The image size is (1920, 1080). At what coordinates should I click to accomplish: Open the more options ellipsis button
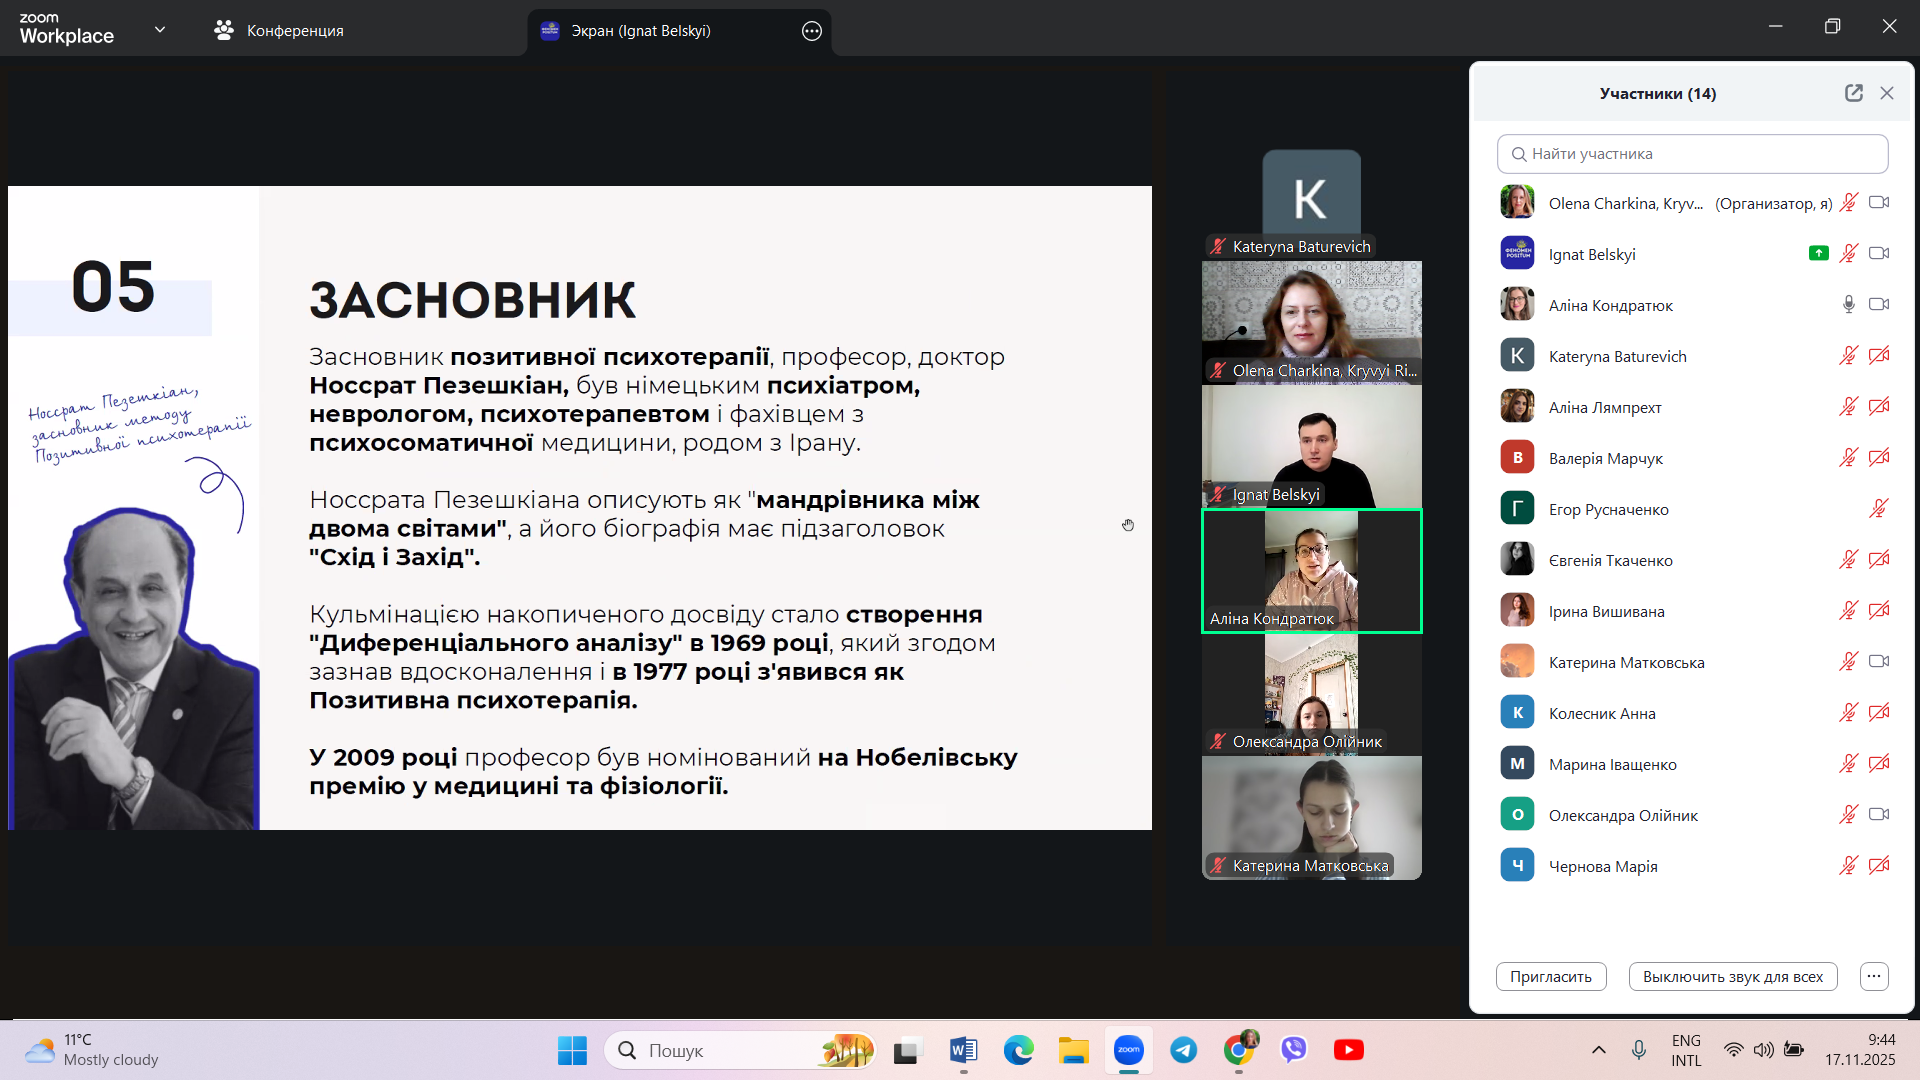[x=1874, y=976]
